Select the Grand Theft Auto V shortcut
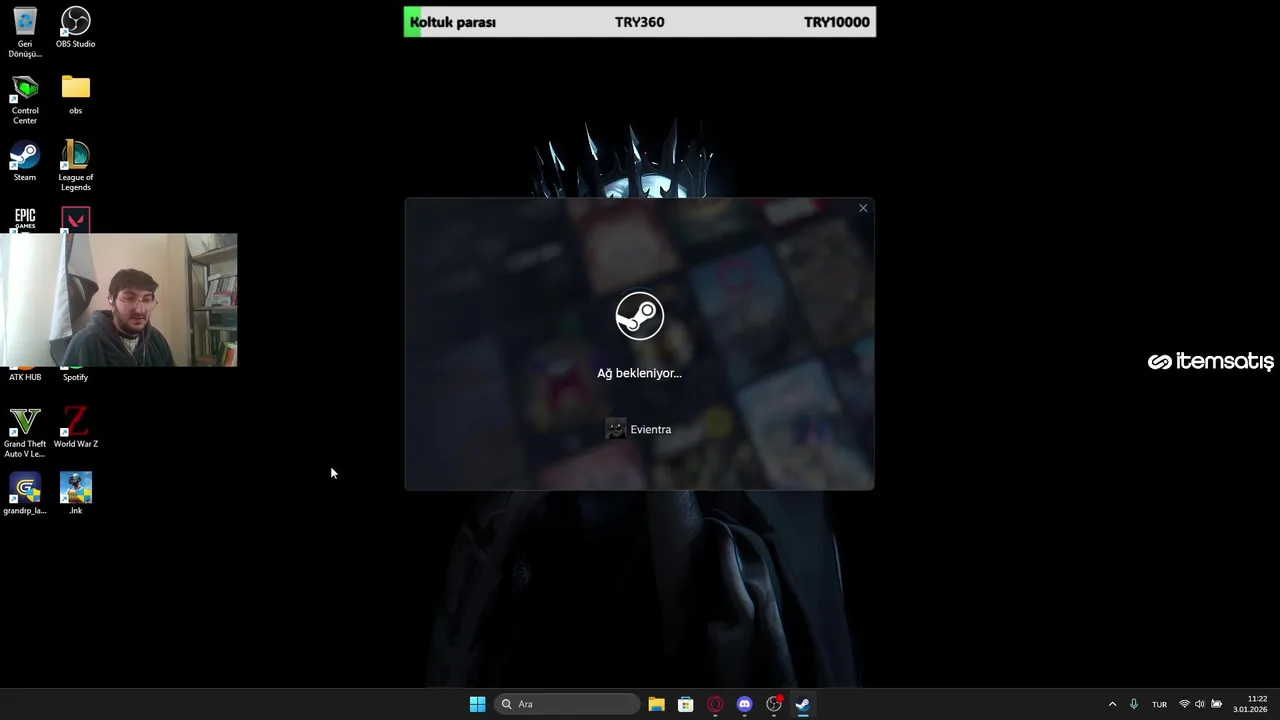Image resolution: width=1280 pixels, height=720 pixels. click(25, 432)
